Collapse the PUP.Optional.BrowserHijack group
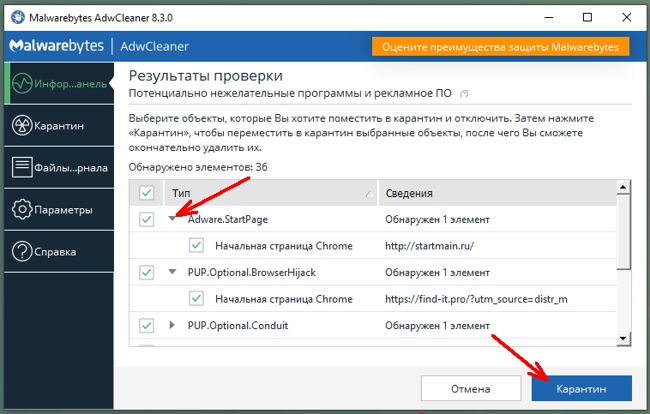 172,272
